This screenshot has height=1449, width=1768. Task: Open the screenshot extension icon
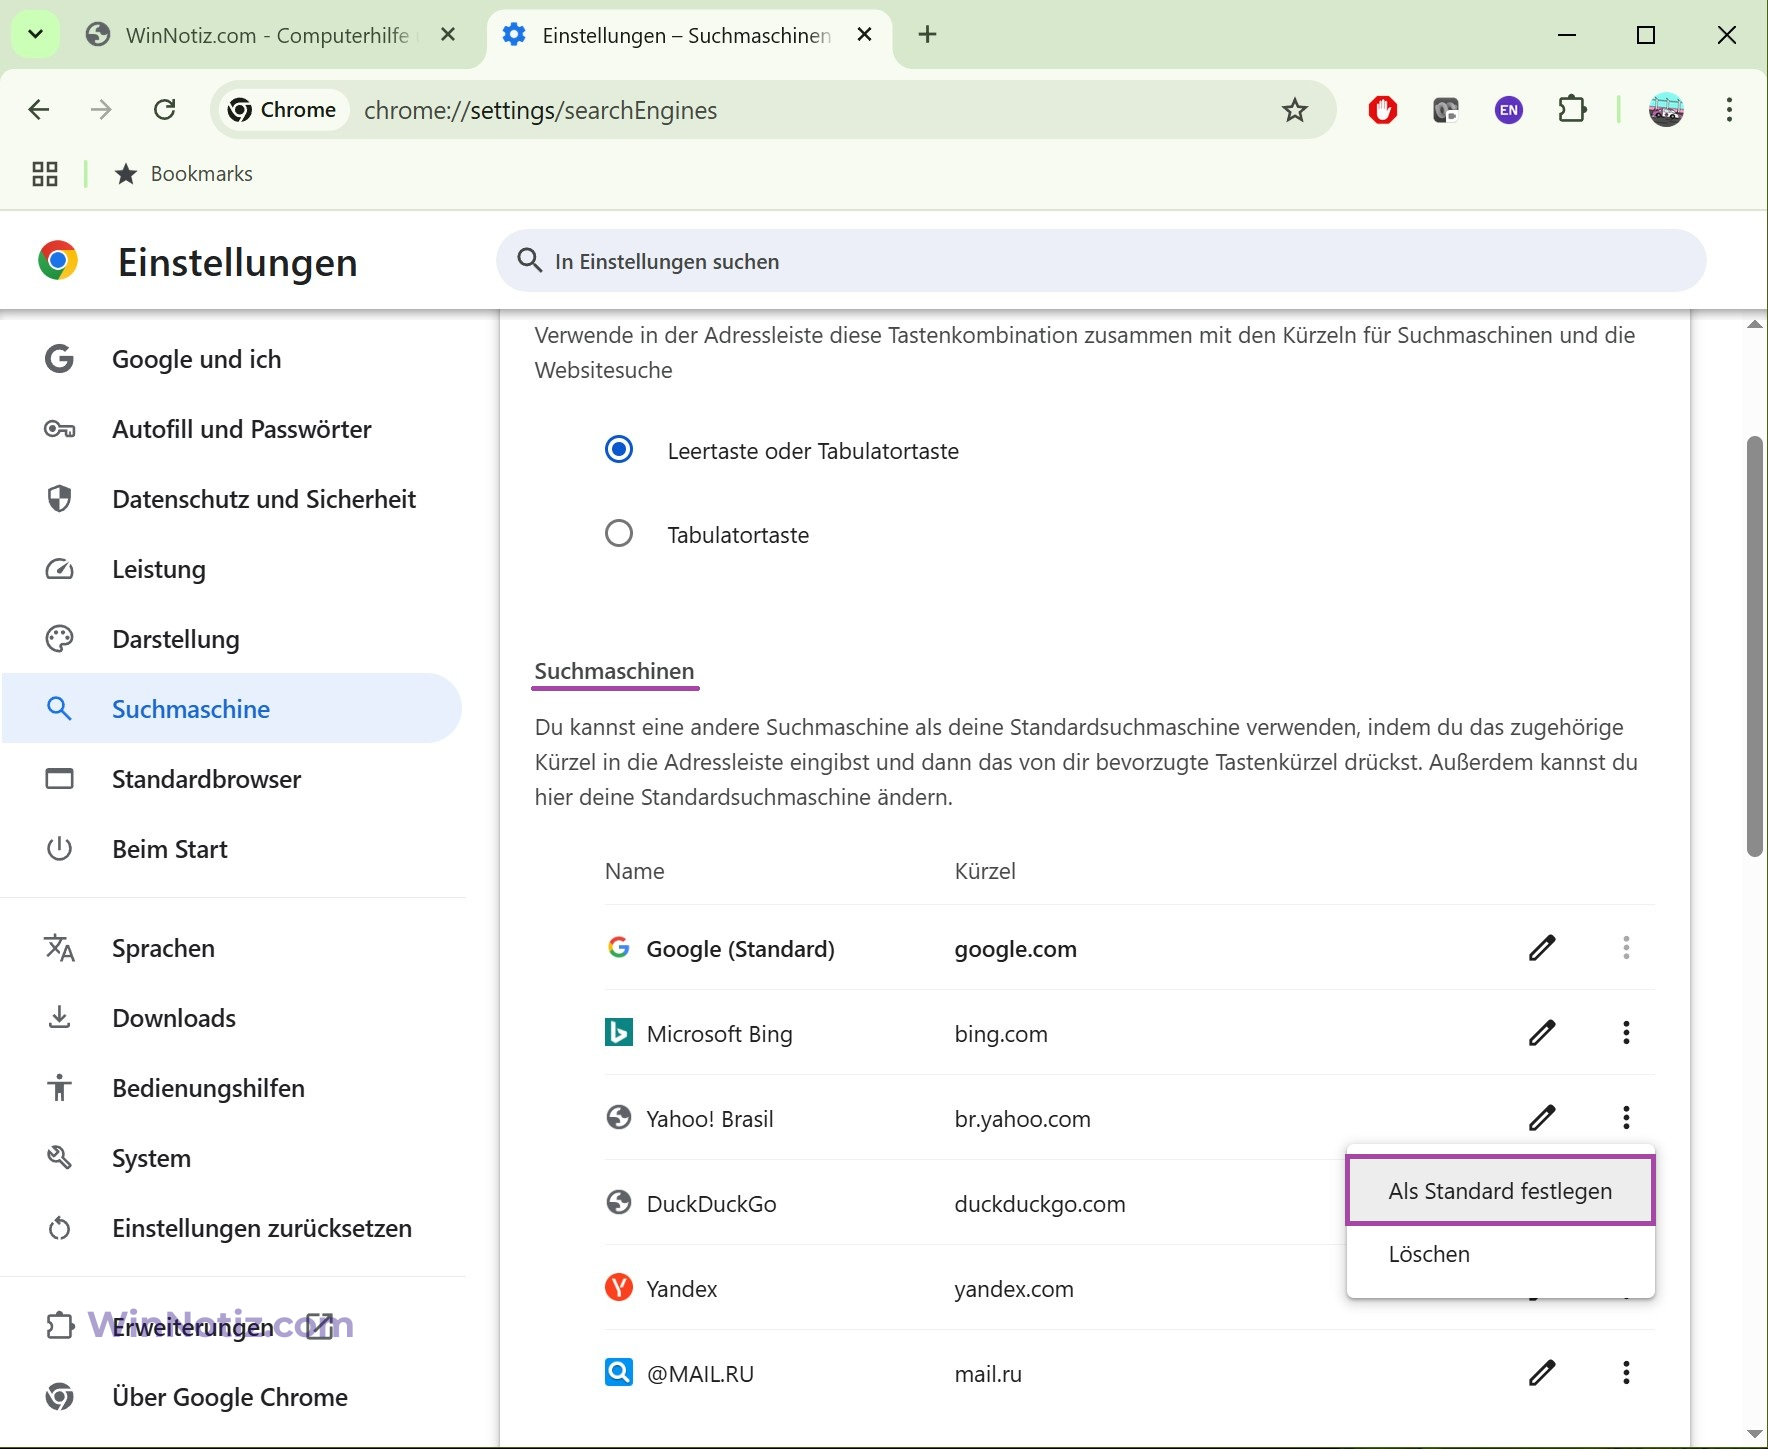coord(1446,110)
